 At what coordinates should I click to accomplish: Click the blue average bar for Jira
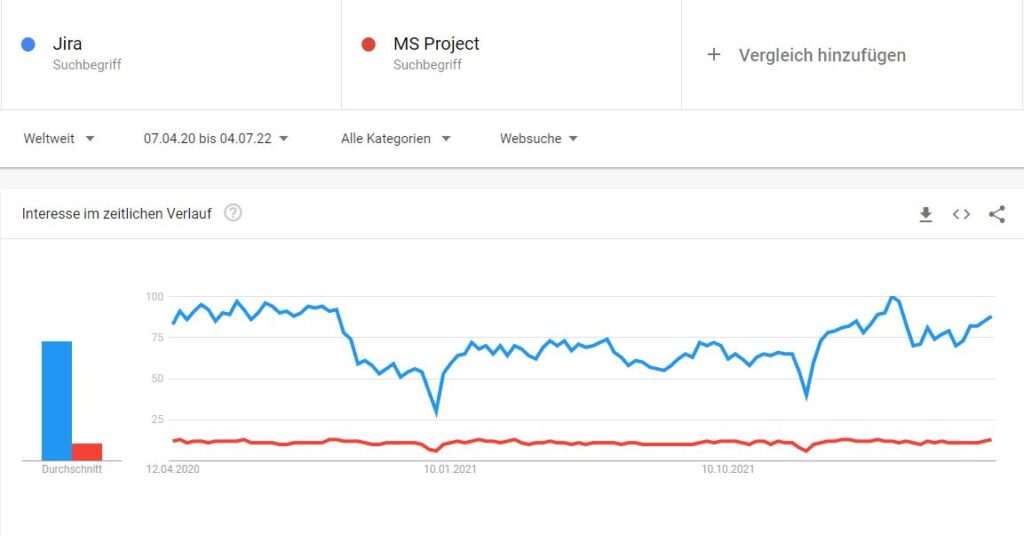[57, 401]
